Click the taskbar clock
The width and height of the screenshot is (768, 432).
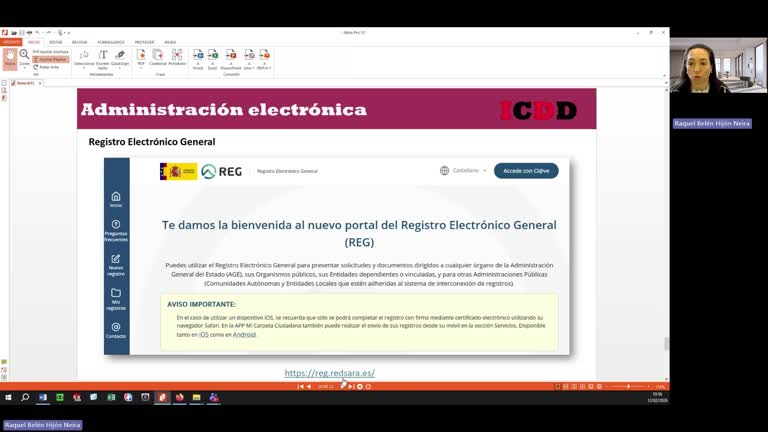point(657,397)
